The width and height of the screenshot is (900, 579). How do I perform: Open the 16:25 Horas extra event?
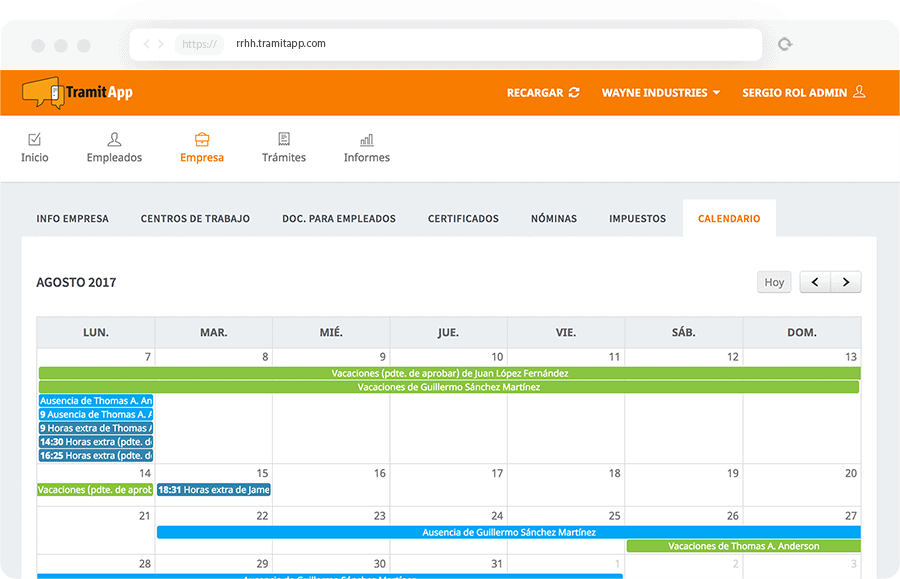coord(96,456)
